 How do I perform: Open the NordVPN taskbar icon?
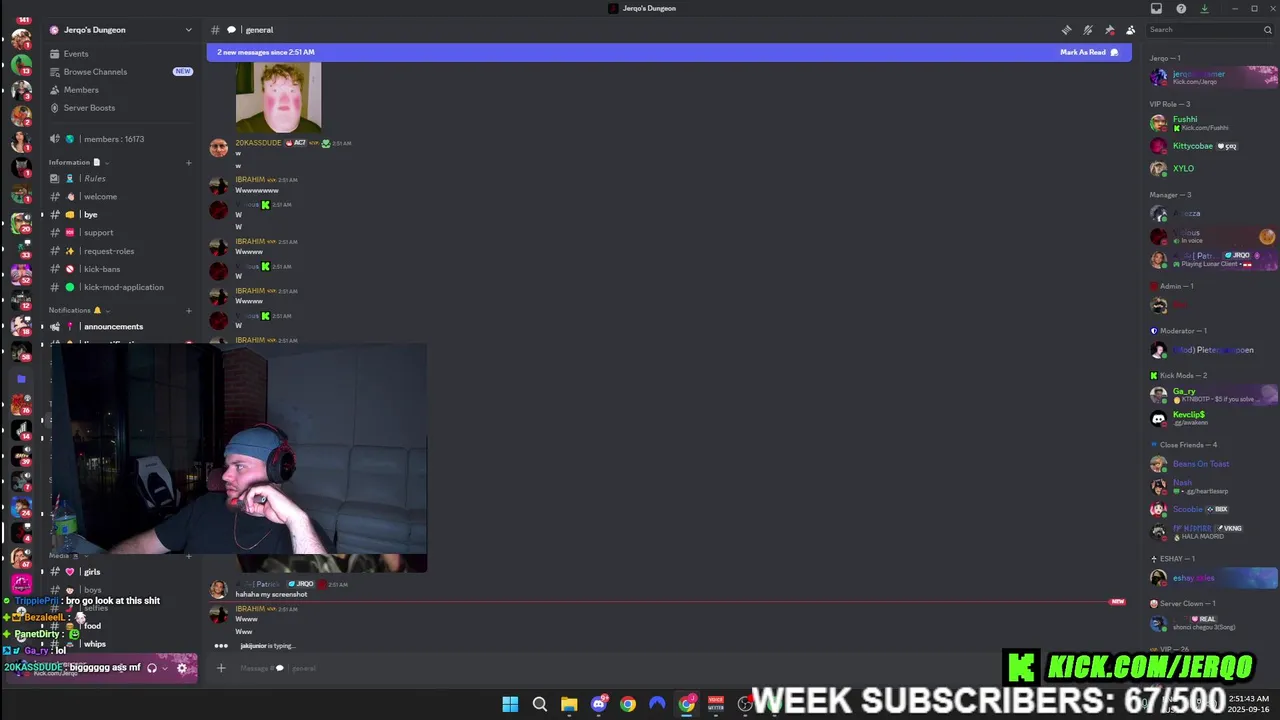coord(657,704)
